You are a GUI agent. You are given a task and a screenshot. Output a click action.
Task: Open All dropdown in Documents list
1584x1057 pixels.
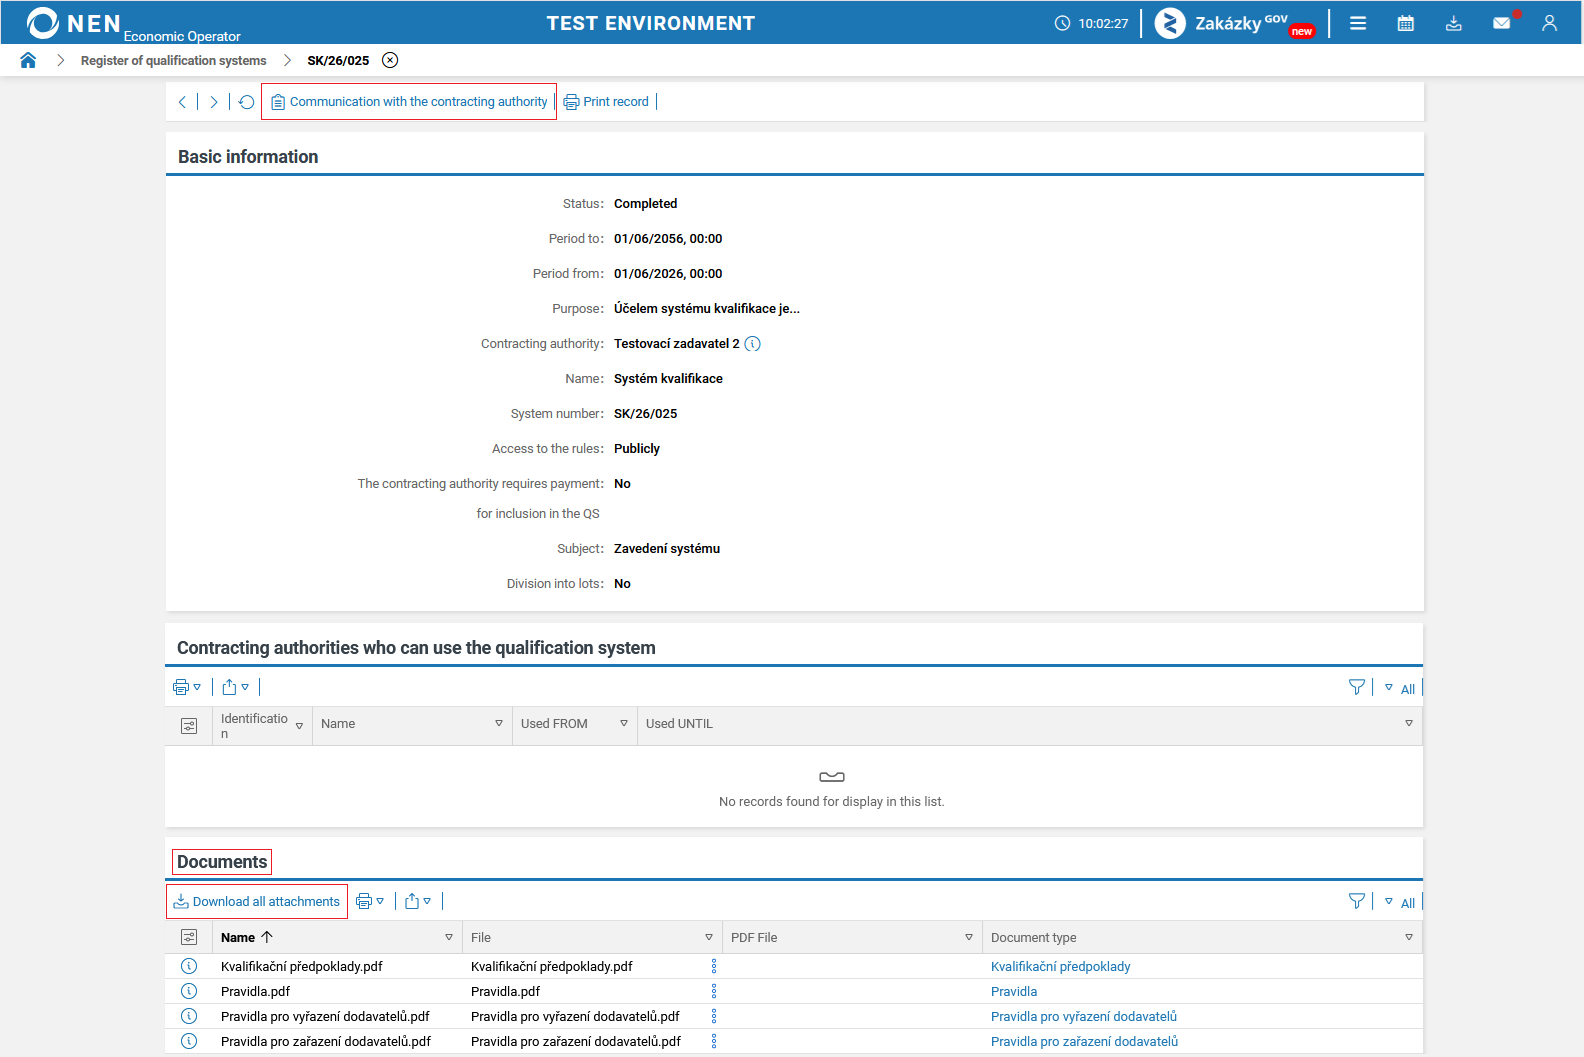pyautogui.click(x=1399, y=902)
